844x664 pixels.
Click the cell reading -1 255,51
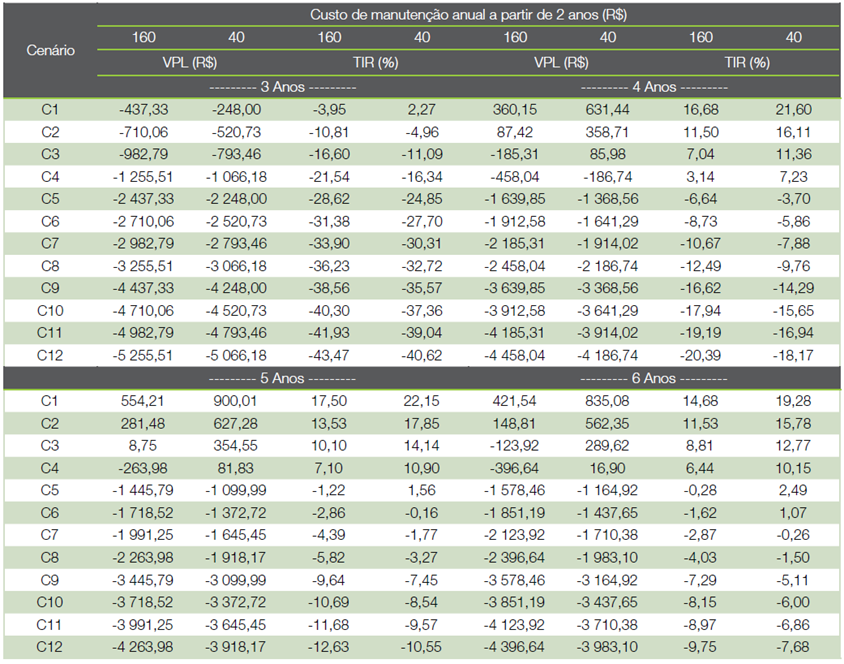pyautogui.click(x=143, y=176)
